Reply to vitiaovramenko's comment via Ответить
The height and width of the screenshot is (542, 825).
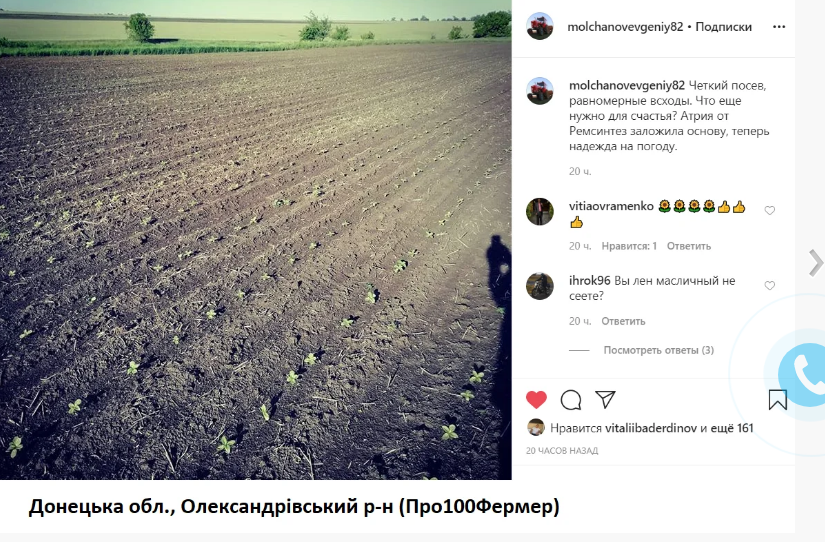click(689, 246)
